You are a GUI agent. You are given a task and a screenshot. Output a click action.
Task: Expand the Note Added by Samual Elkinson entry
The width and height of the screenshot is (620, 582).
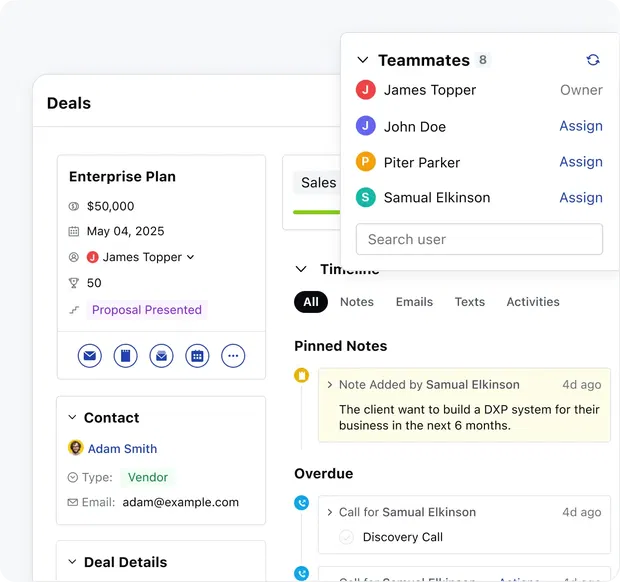[x=330, y=384]
